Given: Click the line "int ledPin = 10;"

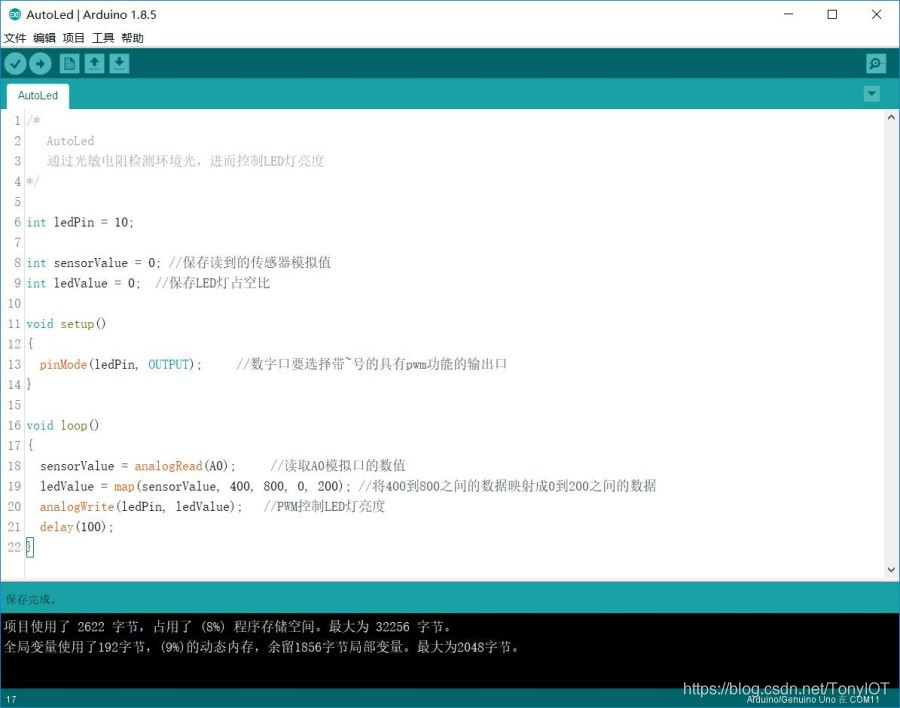Looking at the screenshot, I should [x=80, y=222].
